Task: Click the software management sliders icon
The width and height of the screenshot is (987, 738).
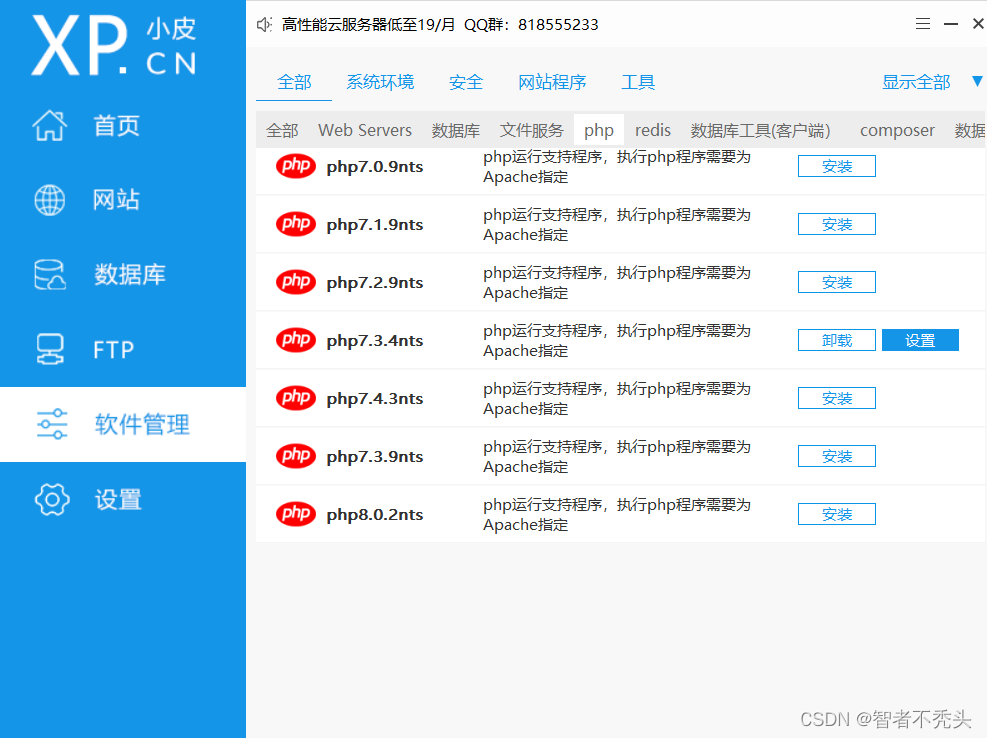Action: pos(52,424)
